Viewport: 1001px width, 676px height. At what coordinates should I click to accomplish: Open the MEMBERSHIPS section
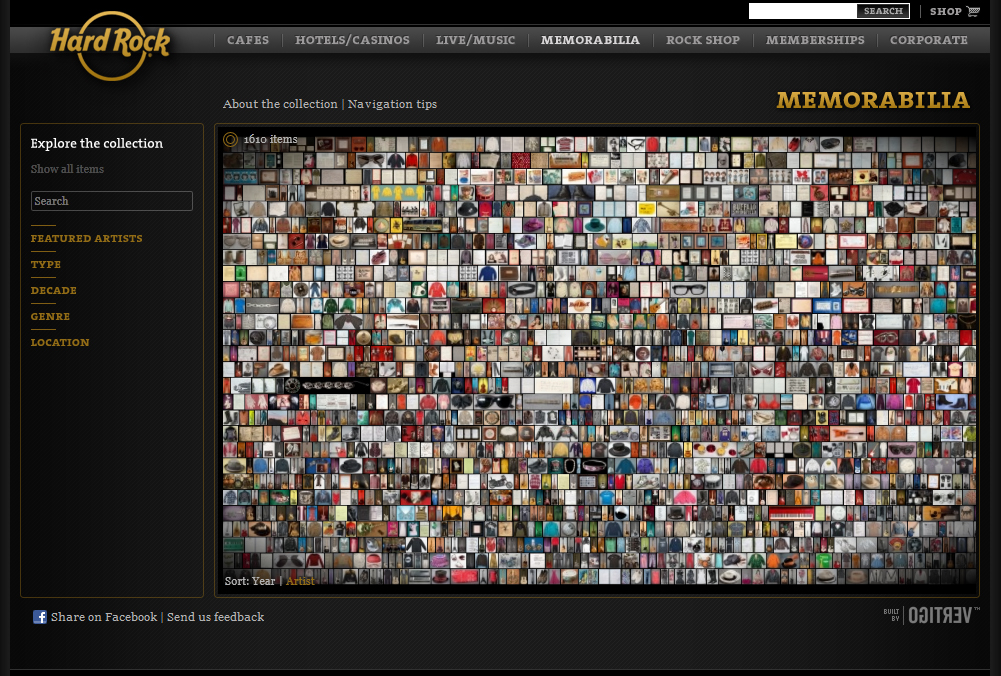815,40
